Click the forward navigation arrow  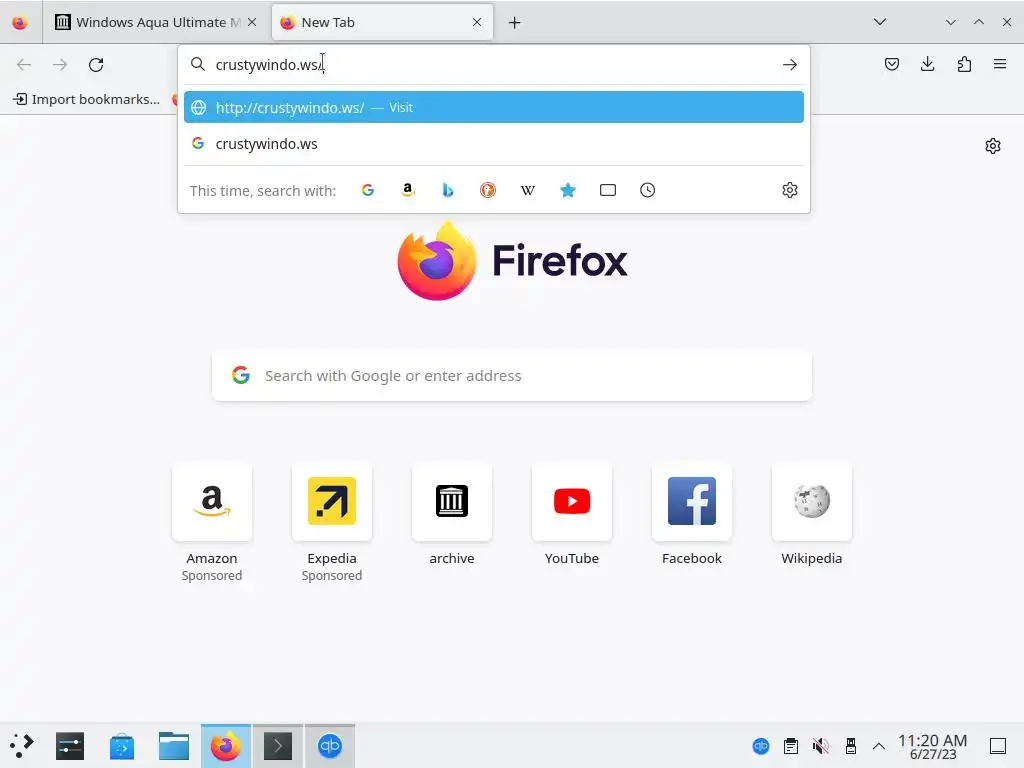(60, 65)
